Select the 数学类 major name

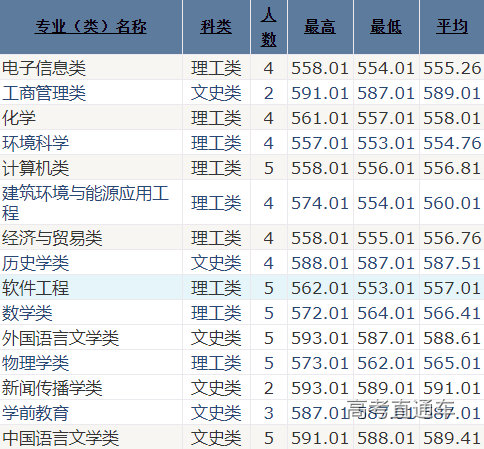tap(27, 313)
